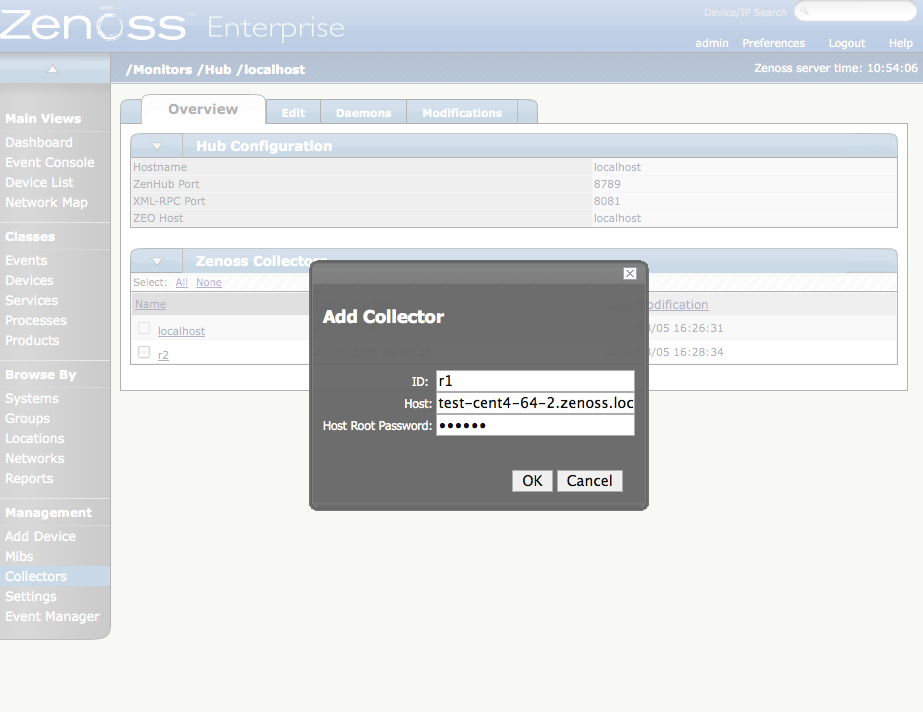The height and width of the screenshot is (712, 923).
Task: Focus the Host input field
Action: pos(535,403)
